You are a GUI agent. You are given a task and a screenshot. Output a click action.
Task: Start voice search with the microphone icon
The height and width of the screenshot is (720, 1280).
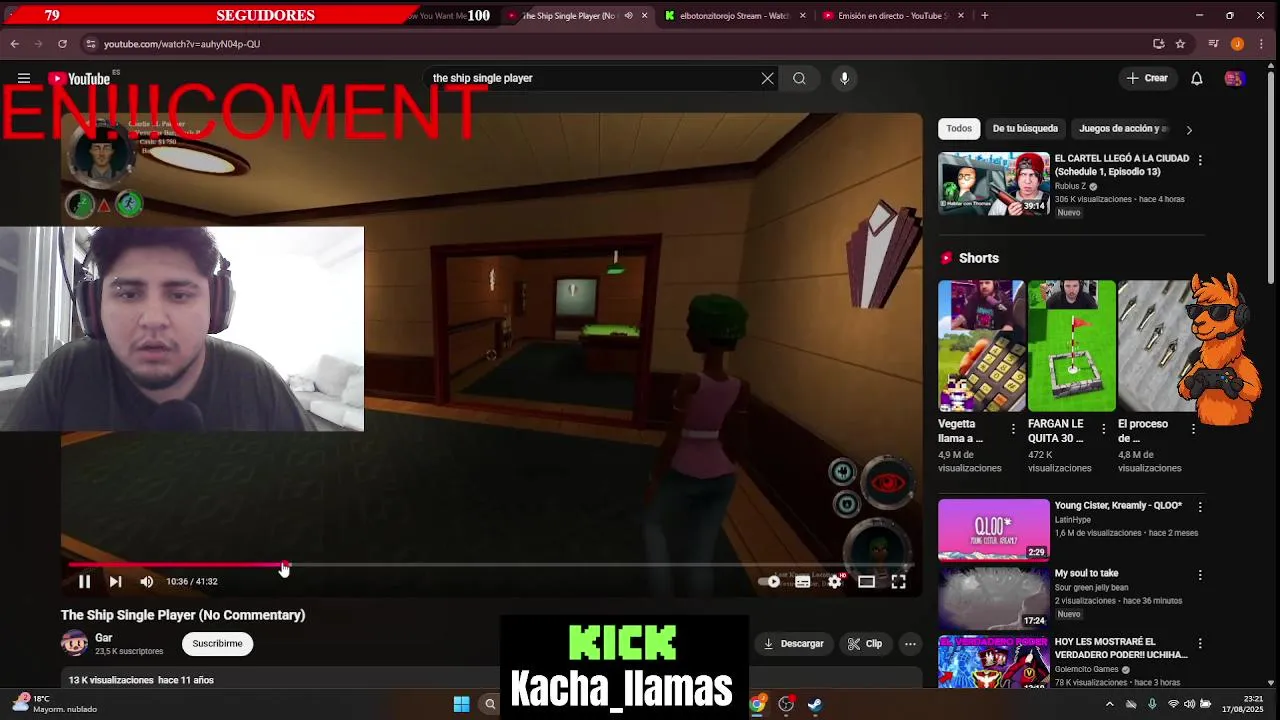844,78
